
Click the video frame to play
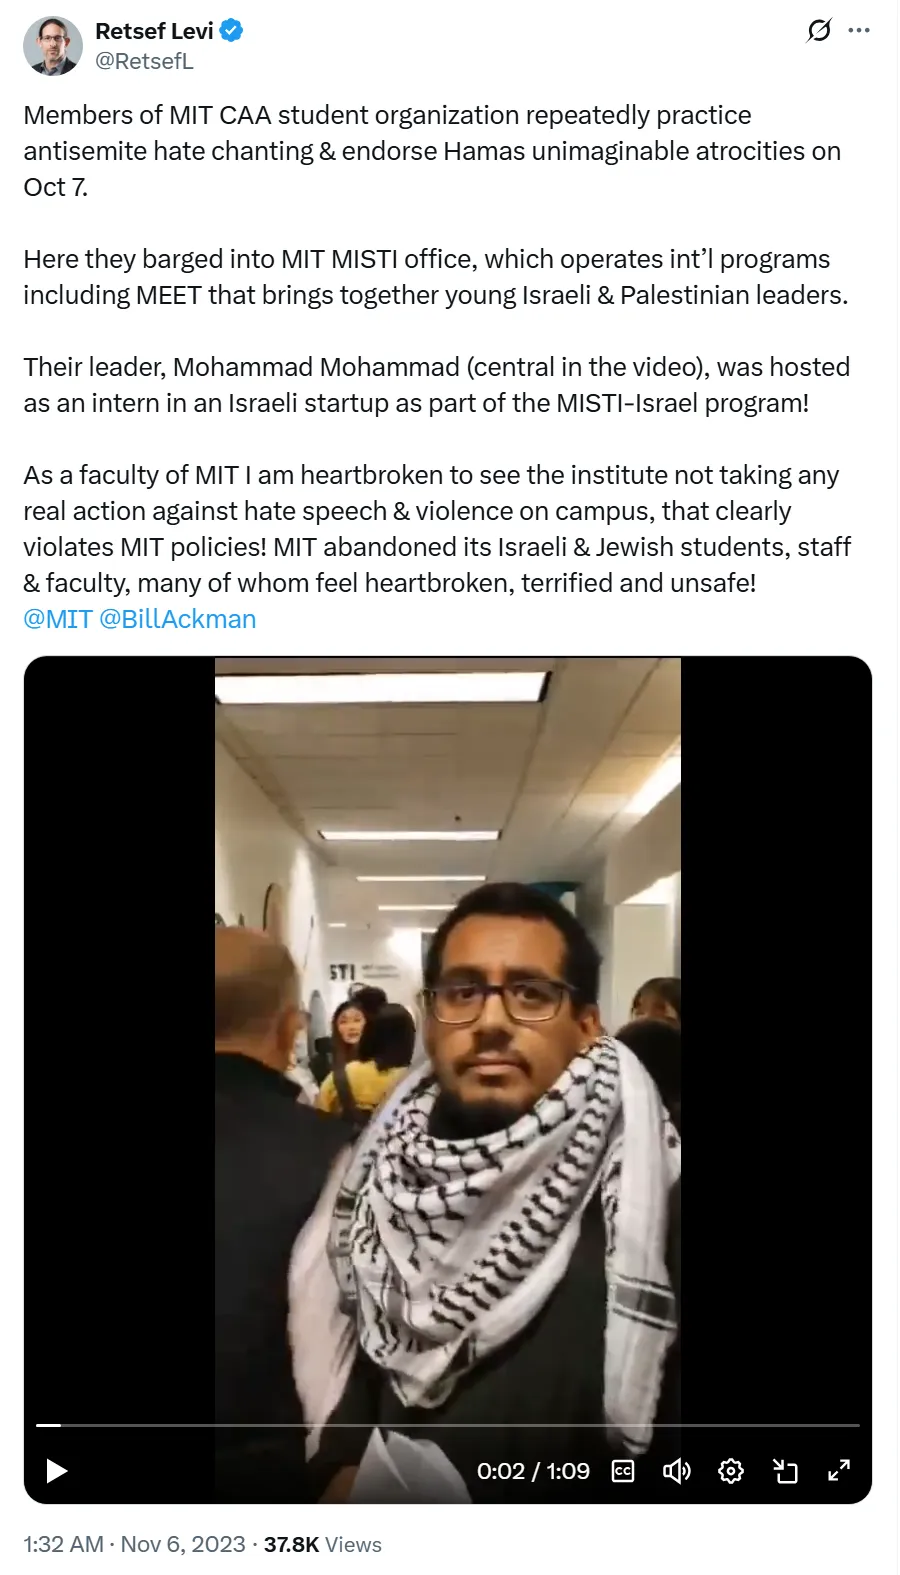pyautogui.click(x=448, y=1030)
